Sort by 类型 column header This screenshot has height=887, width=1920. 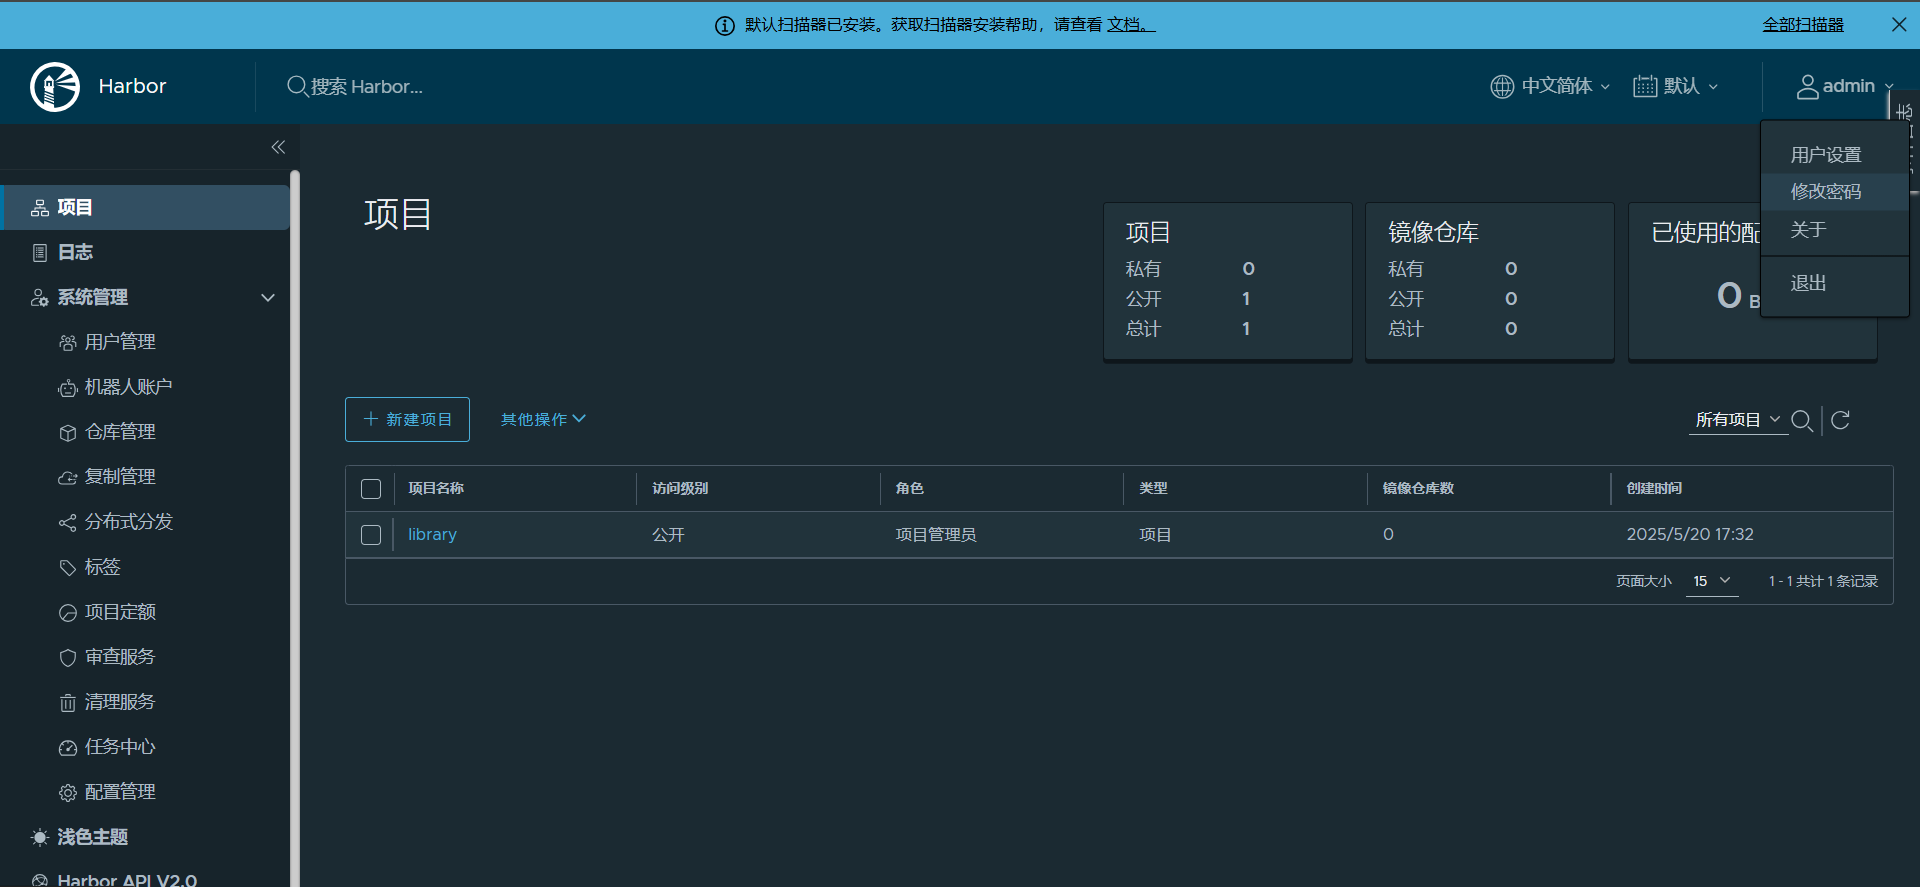point(1154,489)
